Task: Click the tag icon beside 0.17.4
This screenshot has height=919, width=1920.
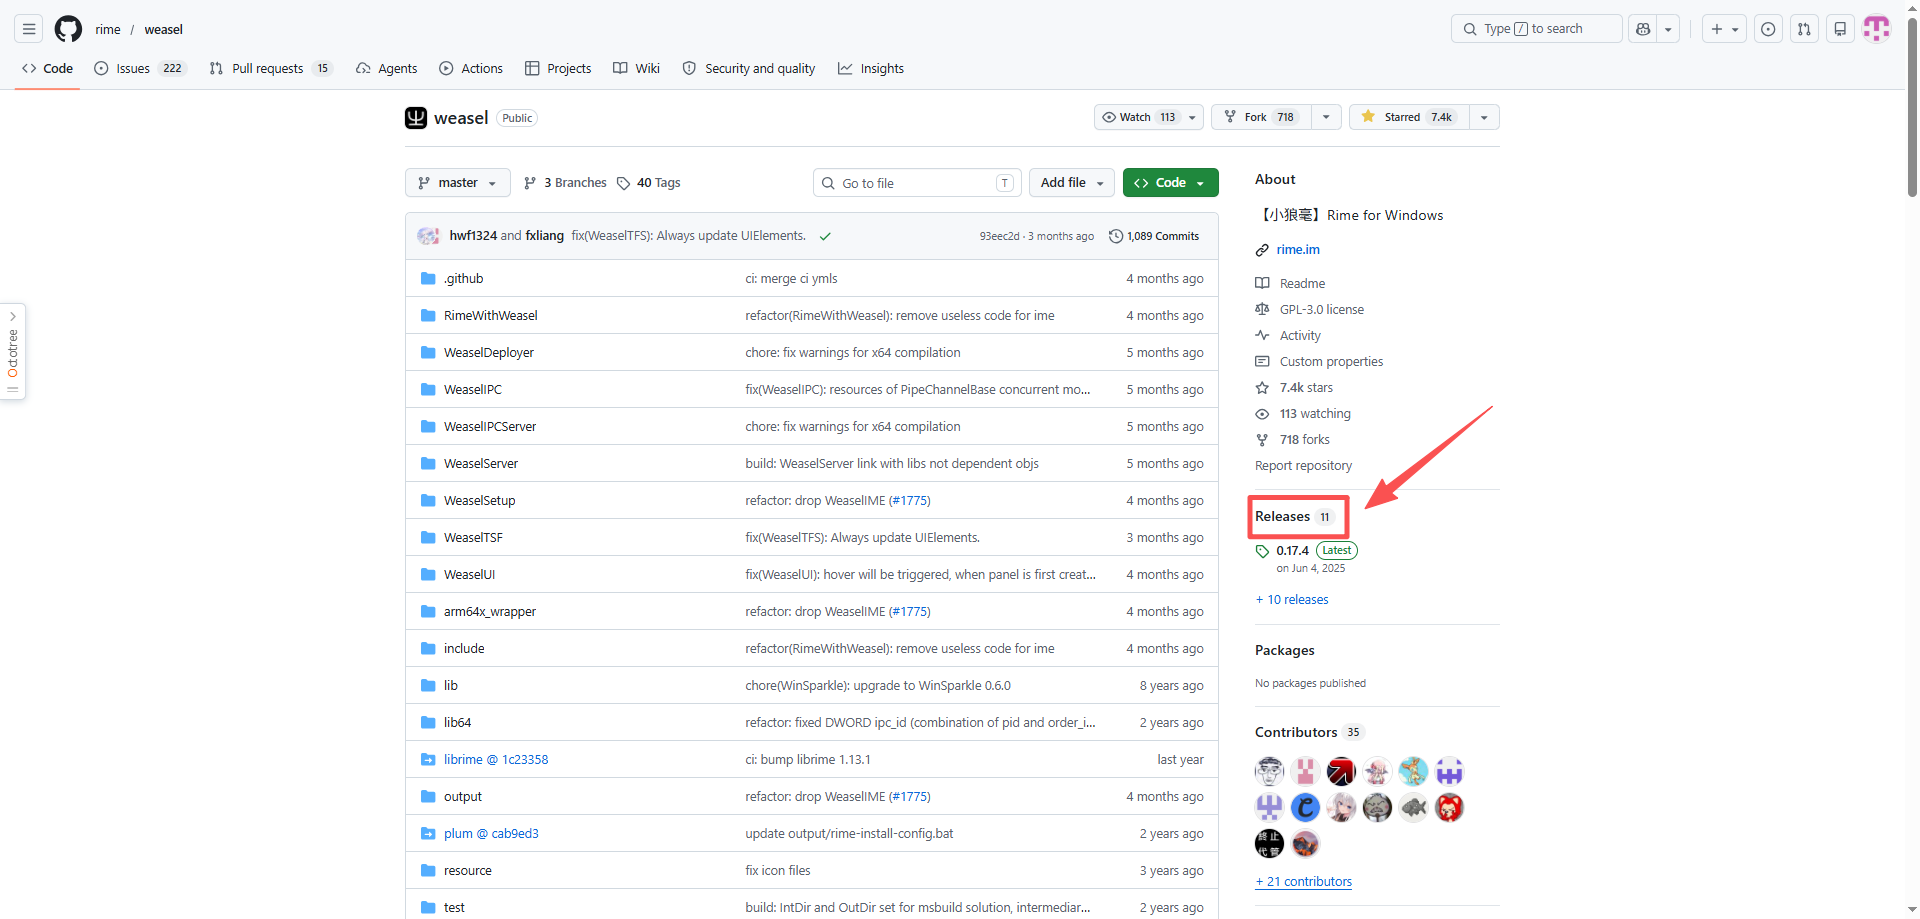Action: (x=1262, y=551)
